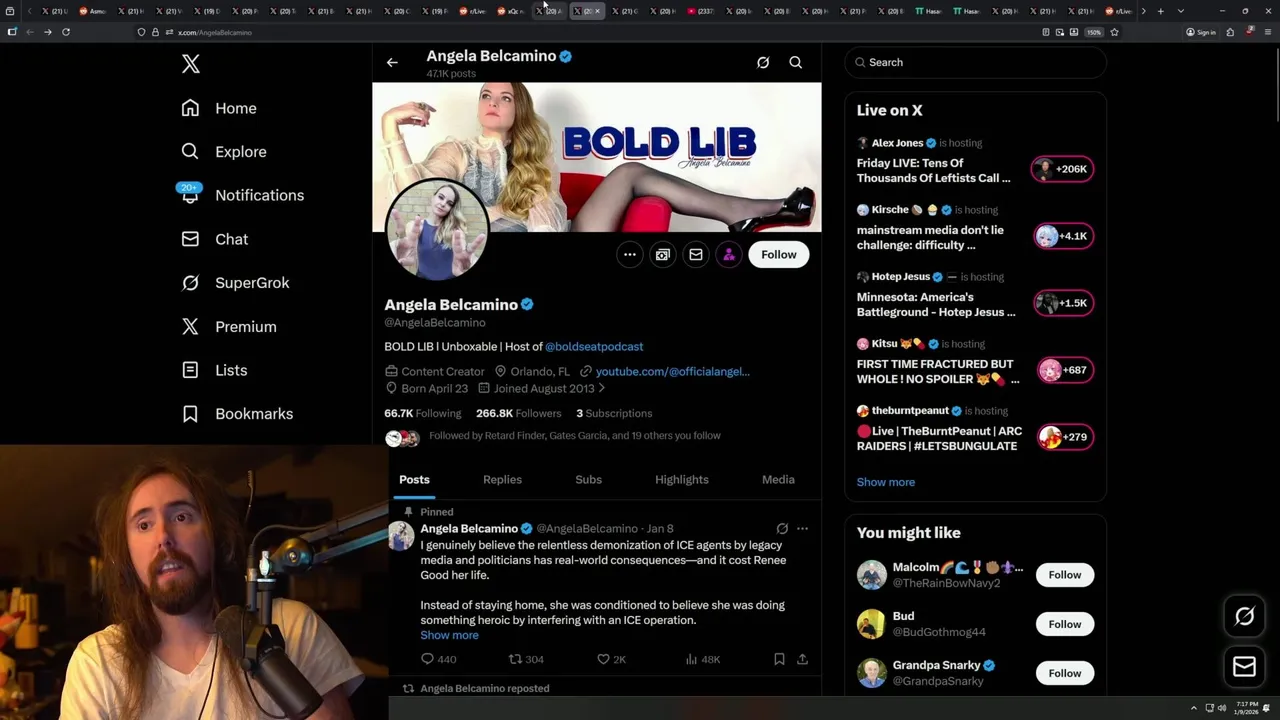The width and height of the screenshot is (1280, 720).
Task: Open Explore in the sidebar
Action: click(224, 152)
